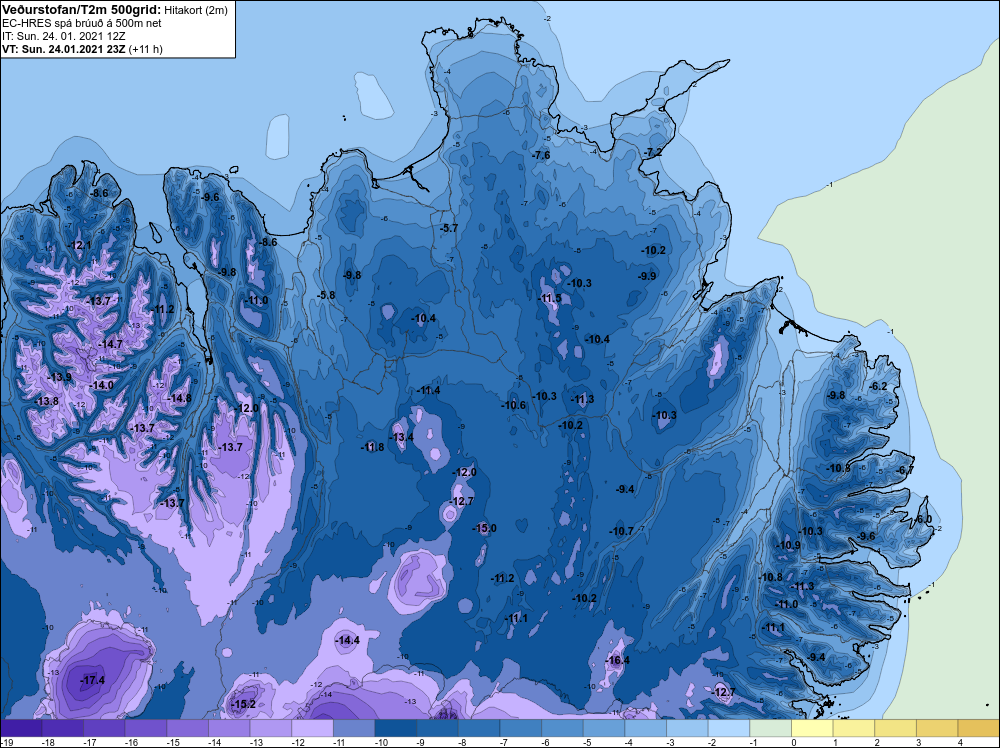This screenshot has width=1000, height=748.
Task: Click the 'VT: Sun. 24.01.2021 23Z' line
Action: pos(64,49)
